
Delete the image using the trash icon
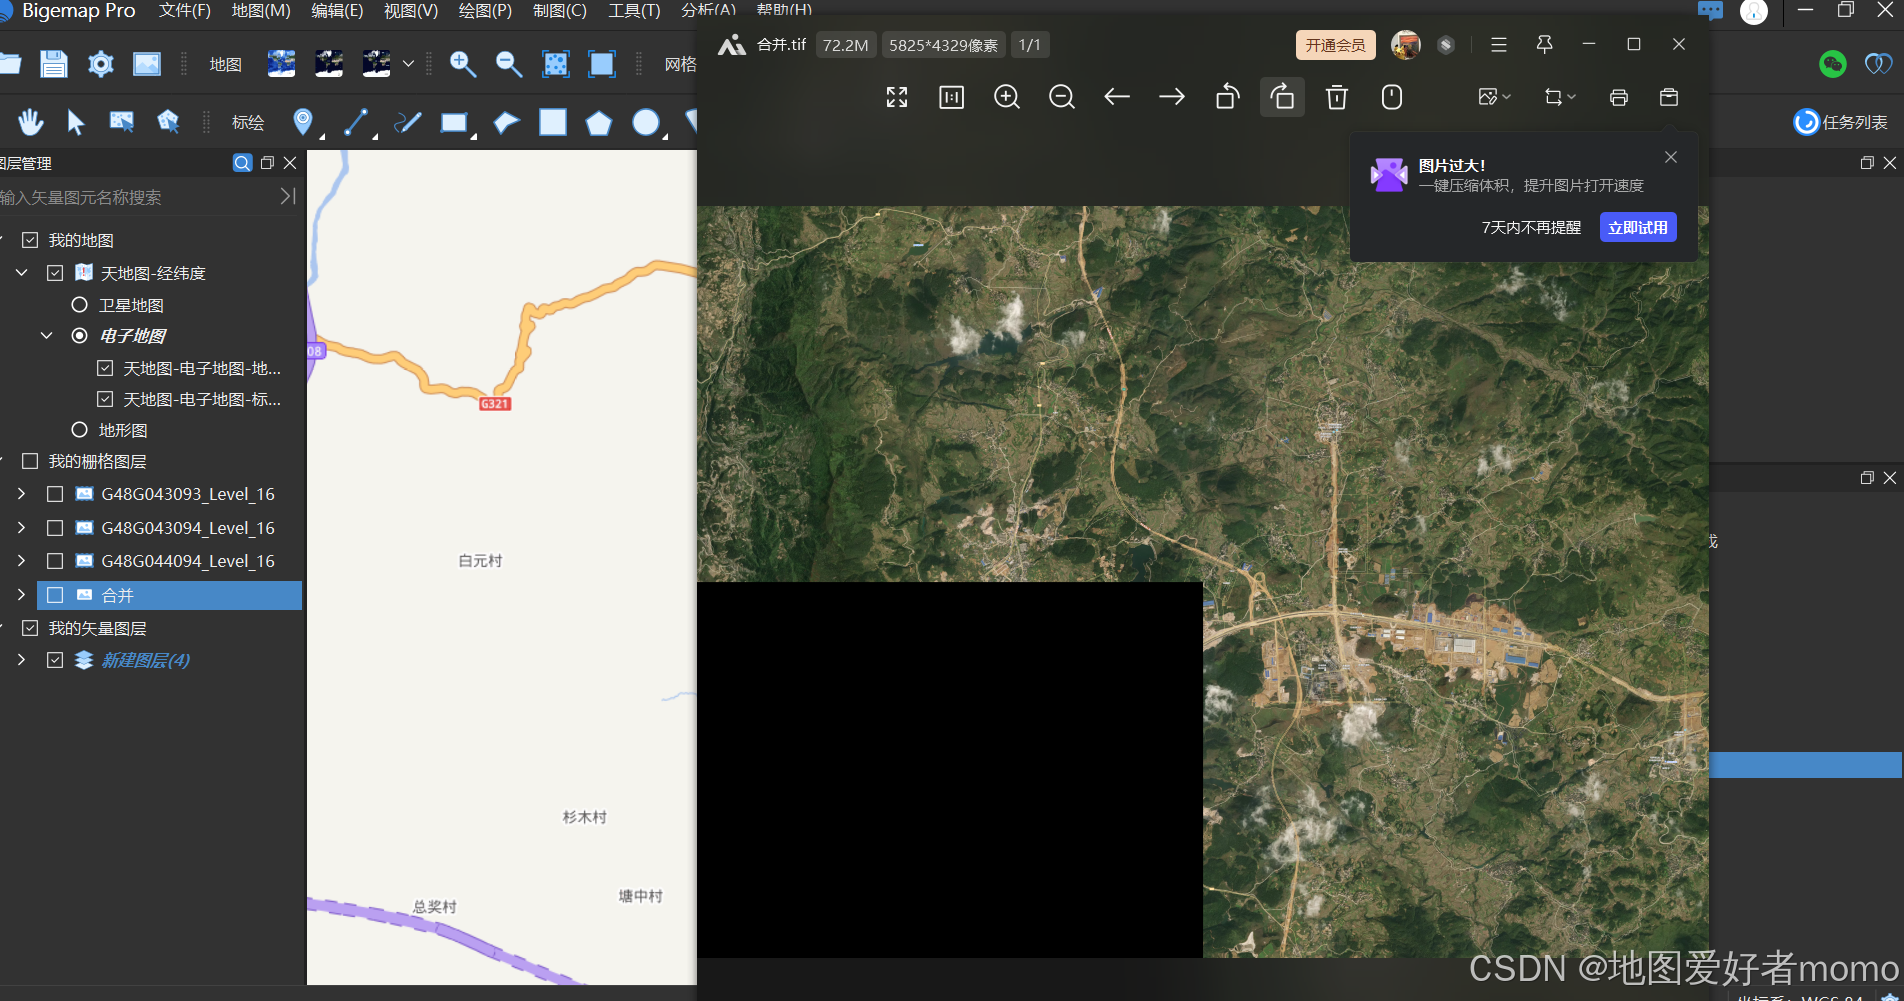[x=1336, y=97]
